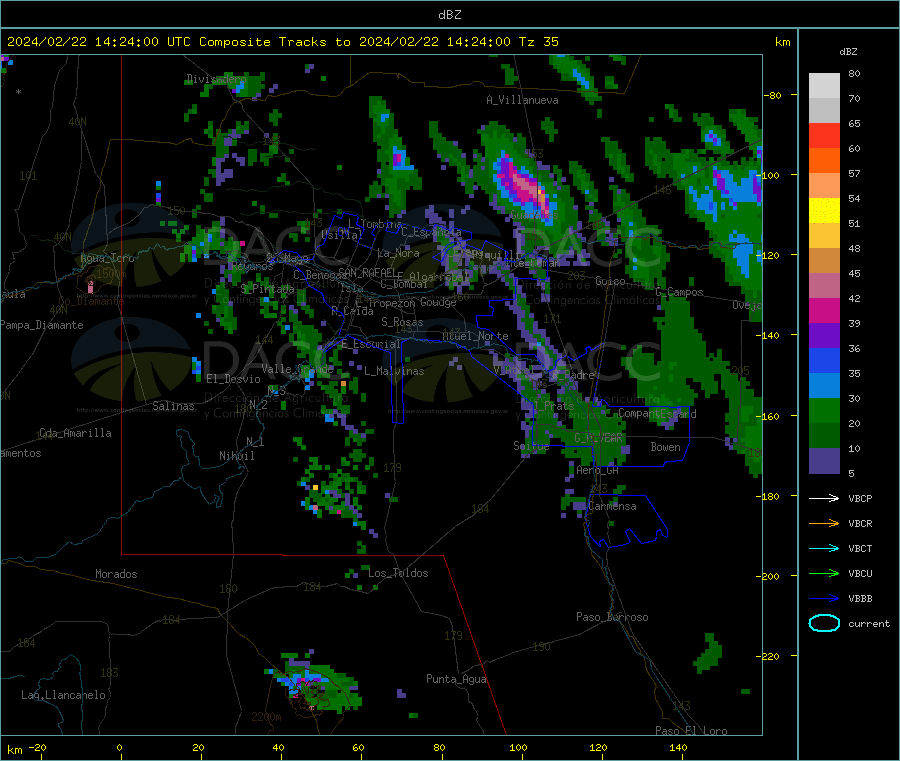Image resolution: width=900 pixels, height=761 pixels.
Task: Click the 'Guico' map label
Action: 610,281
